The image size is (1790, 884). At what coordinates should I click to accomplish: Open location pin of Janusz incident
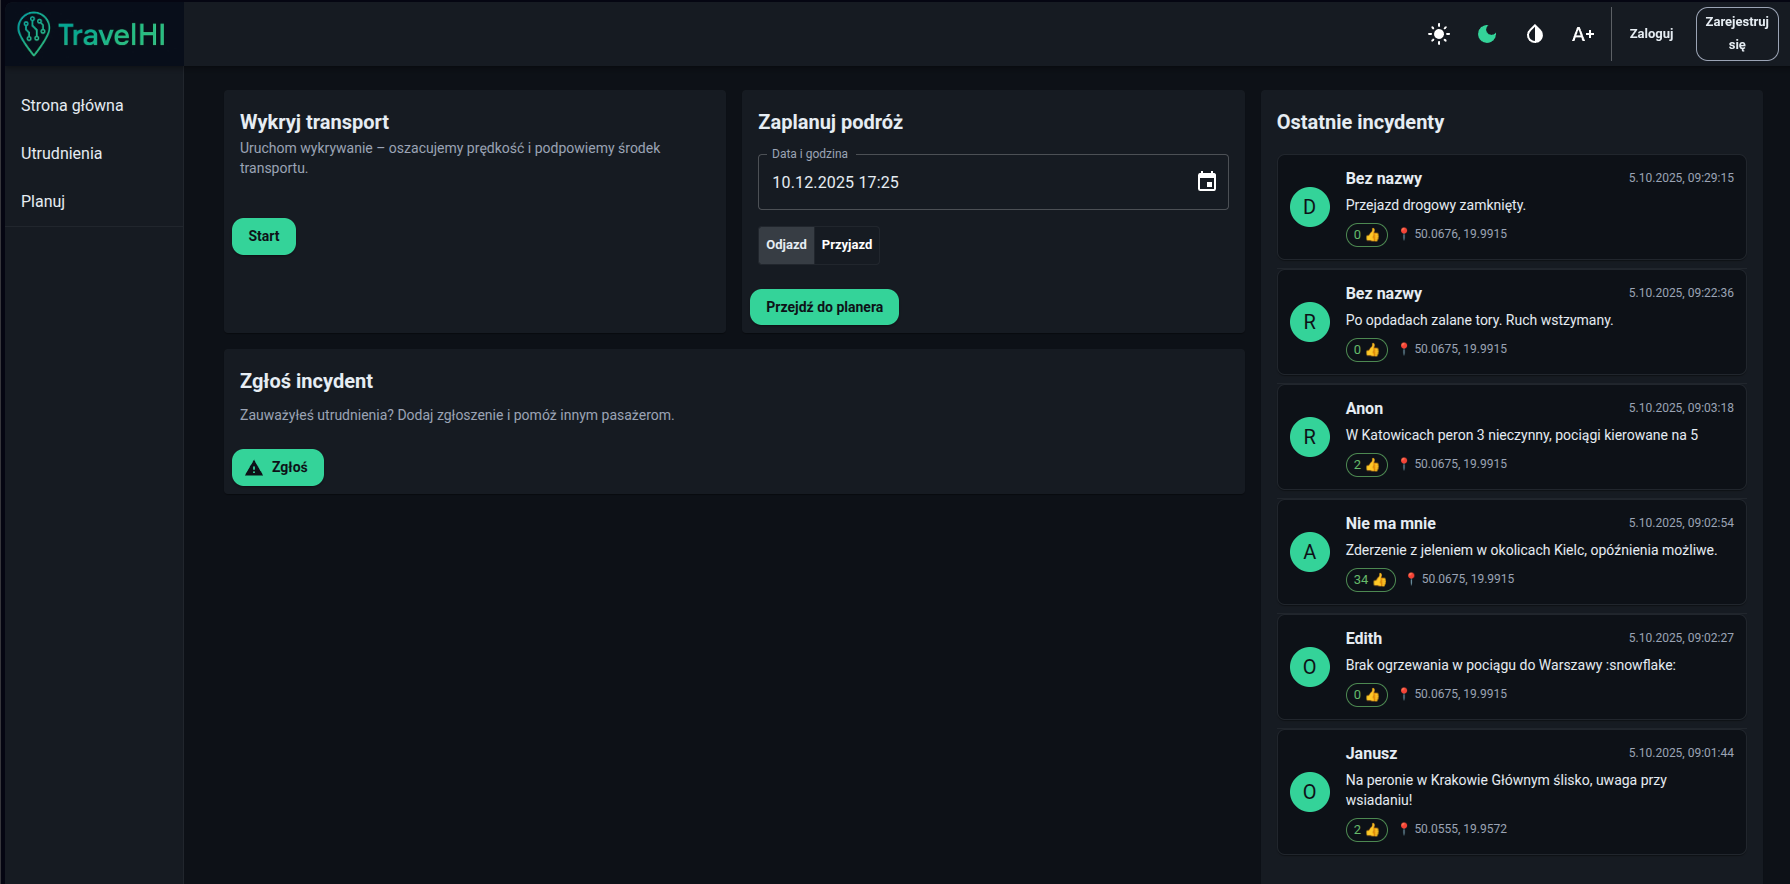[1404, 828]
